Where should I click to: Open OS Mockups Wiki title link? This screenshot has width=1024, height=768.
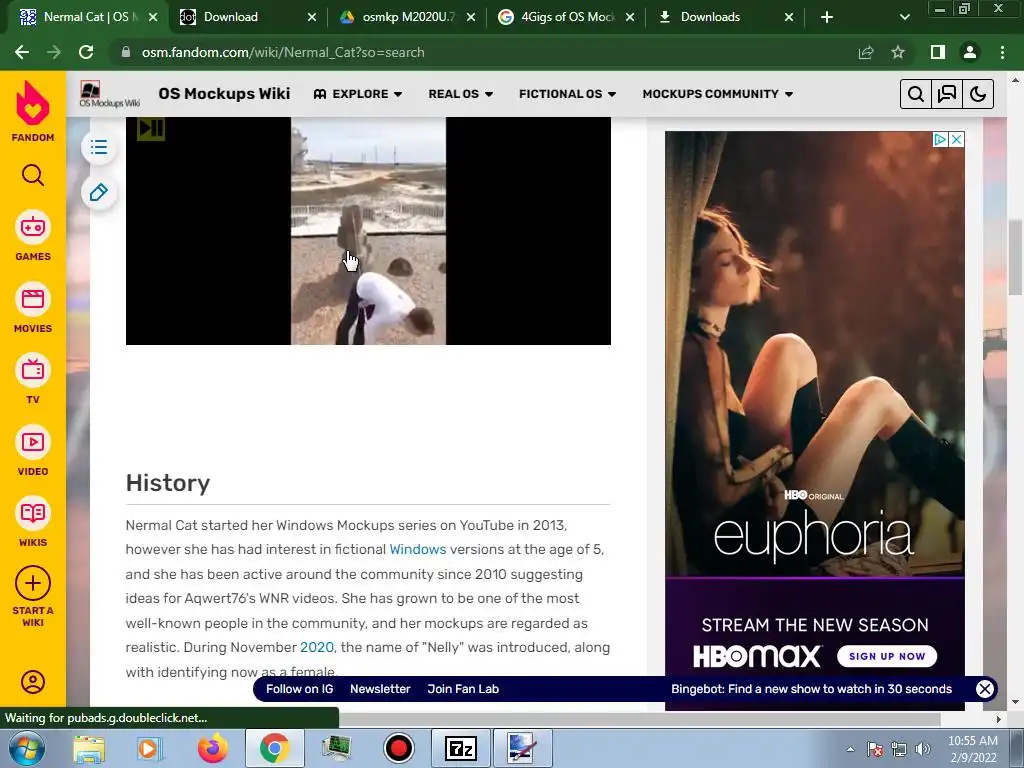click(x=224, y=94)
